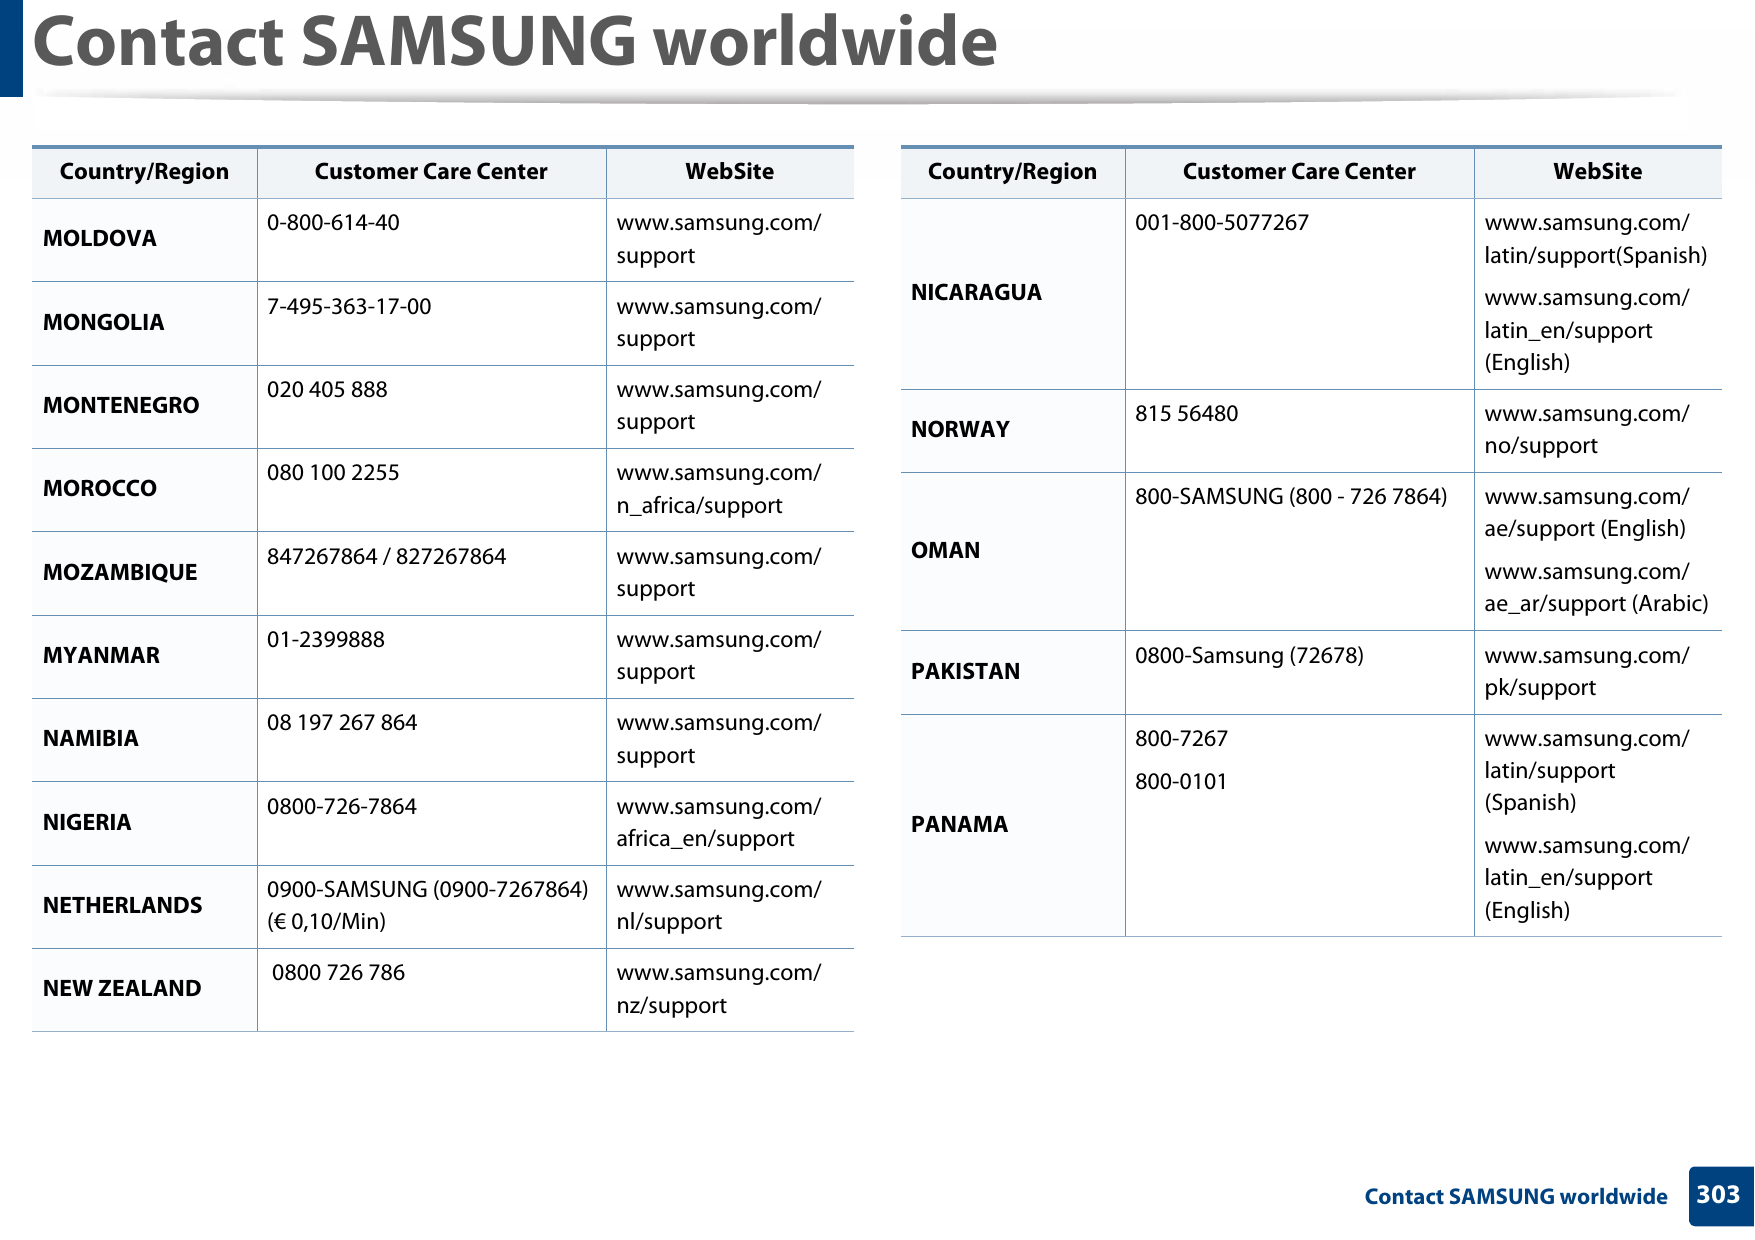Select the NAMIBIA country name

coord(91,739)
